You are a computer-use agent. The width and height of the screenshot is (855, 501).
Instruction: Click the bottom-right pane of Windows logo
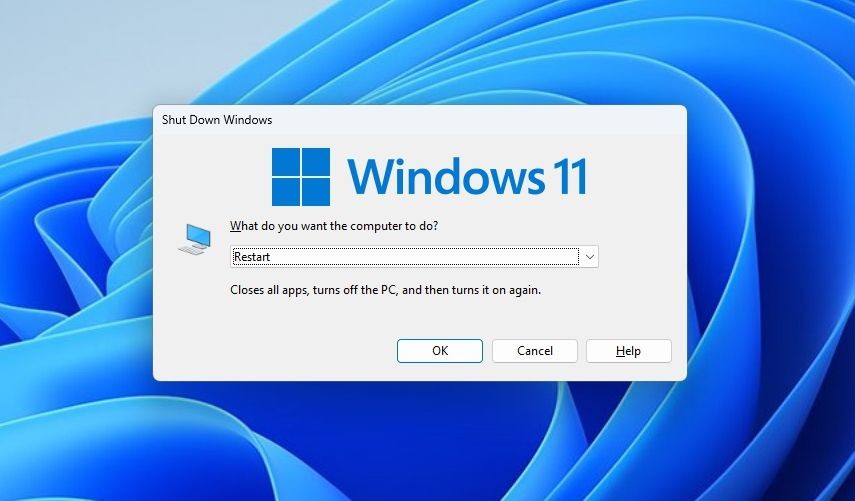tap(316, 192)
